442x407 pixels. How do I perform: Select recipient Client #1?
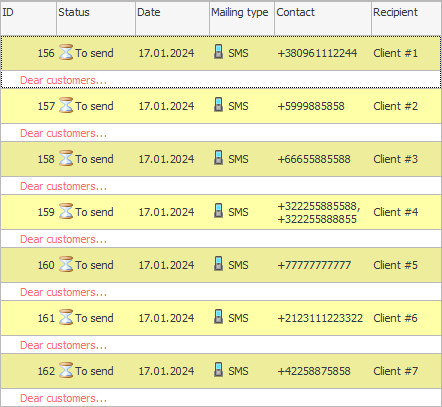(395, 53)
